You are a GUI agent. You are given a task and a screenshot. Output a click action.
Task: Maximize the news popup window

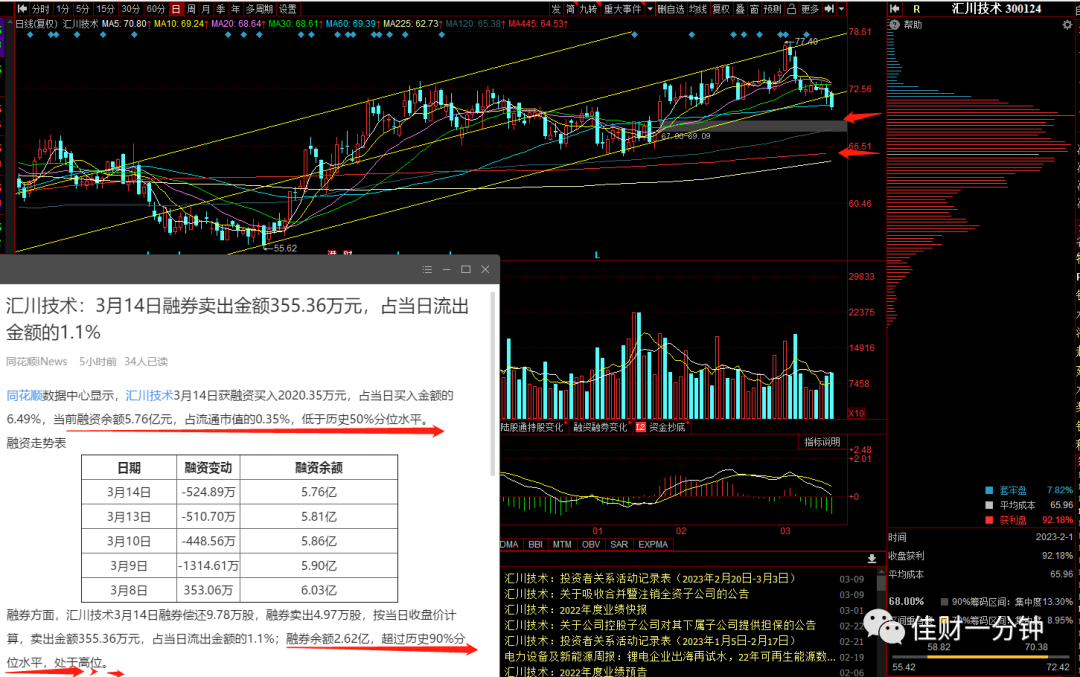(466, 269)
